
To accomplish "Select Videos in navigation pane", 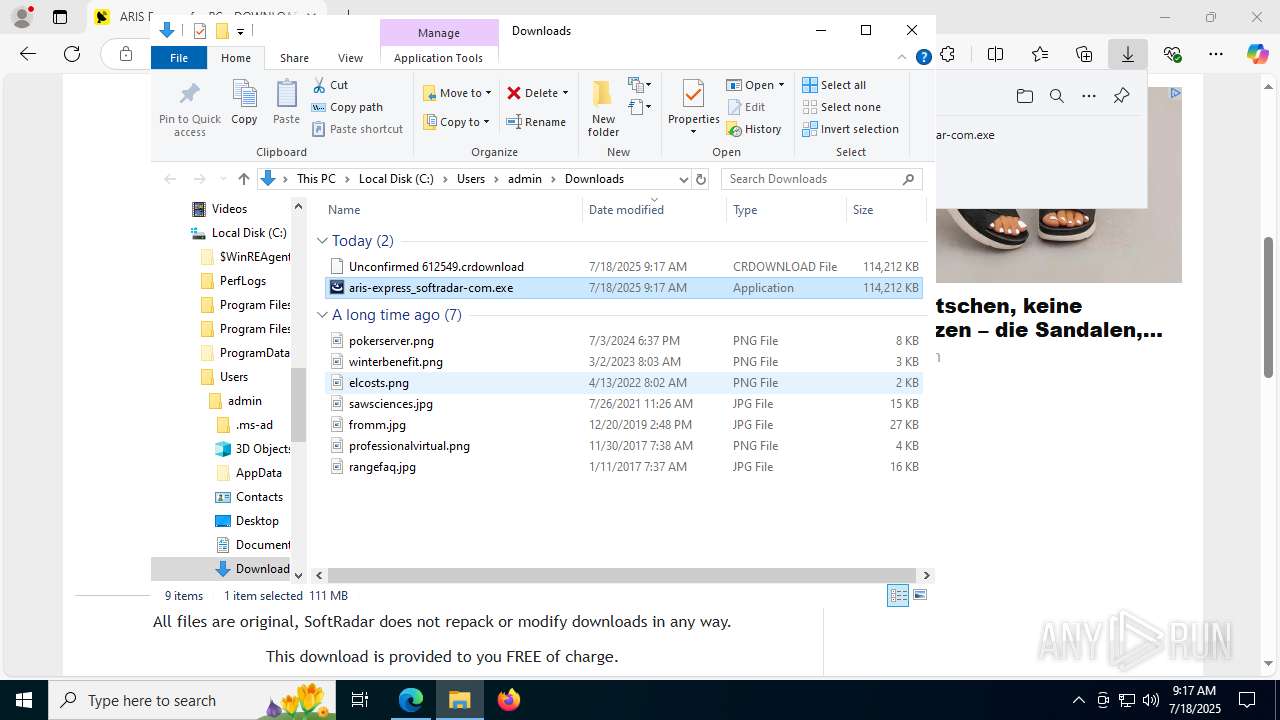I will point(229,209).
